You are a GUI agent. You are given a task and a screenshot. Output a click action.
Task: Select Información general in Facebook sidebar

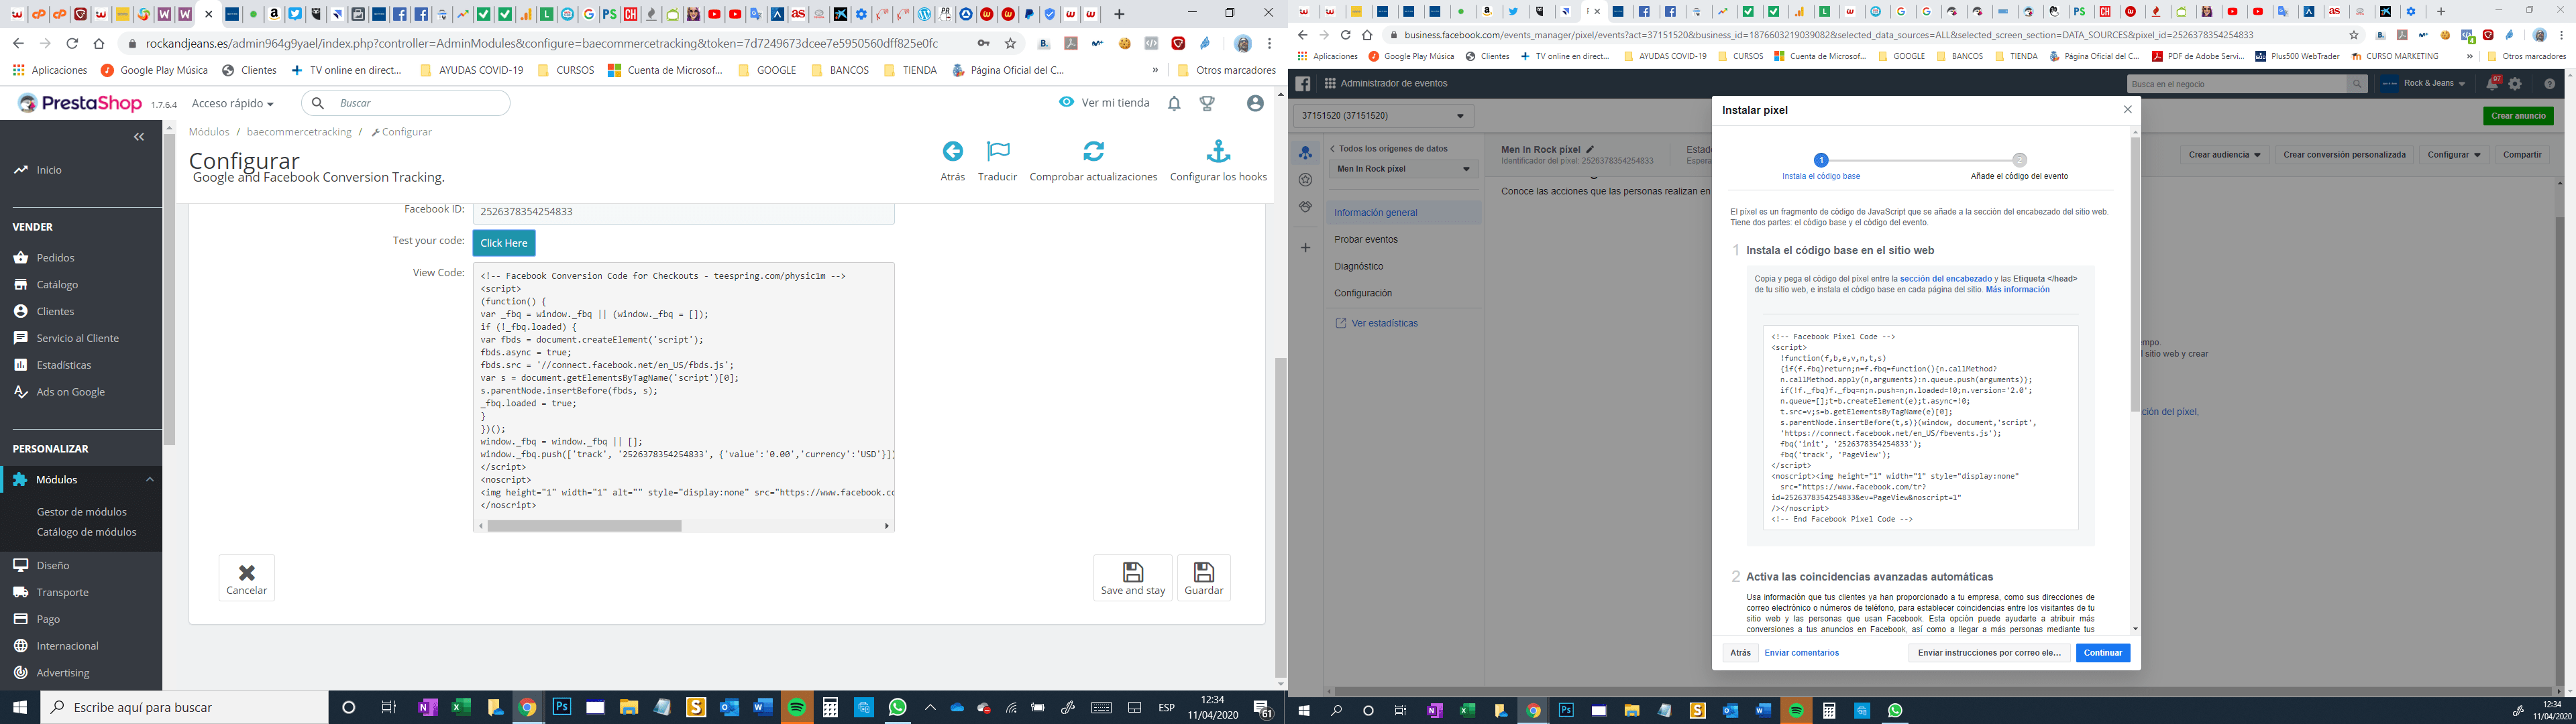[1404, 213]
